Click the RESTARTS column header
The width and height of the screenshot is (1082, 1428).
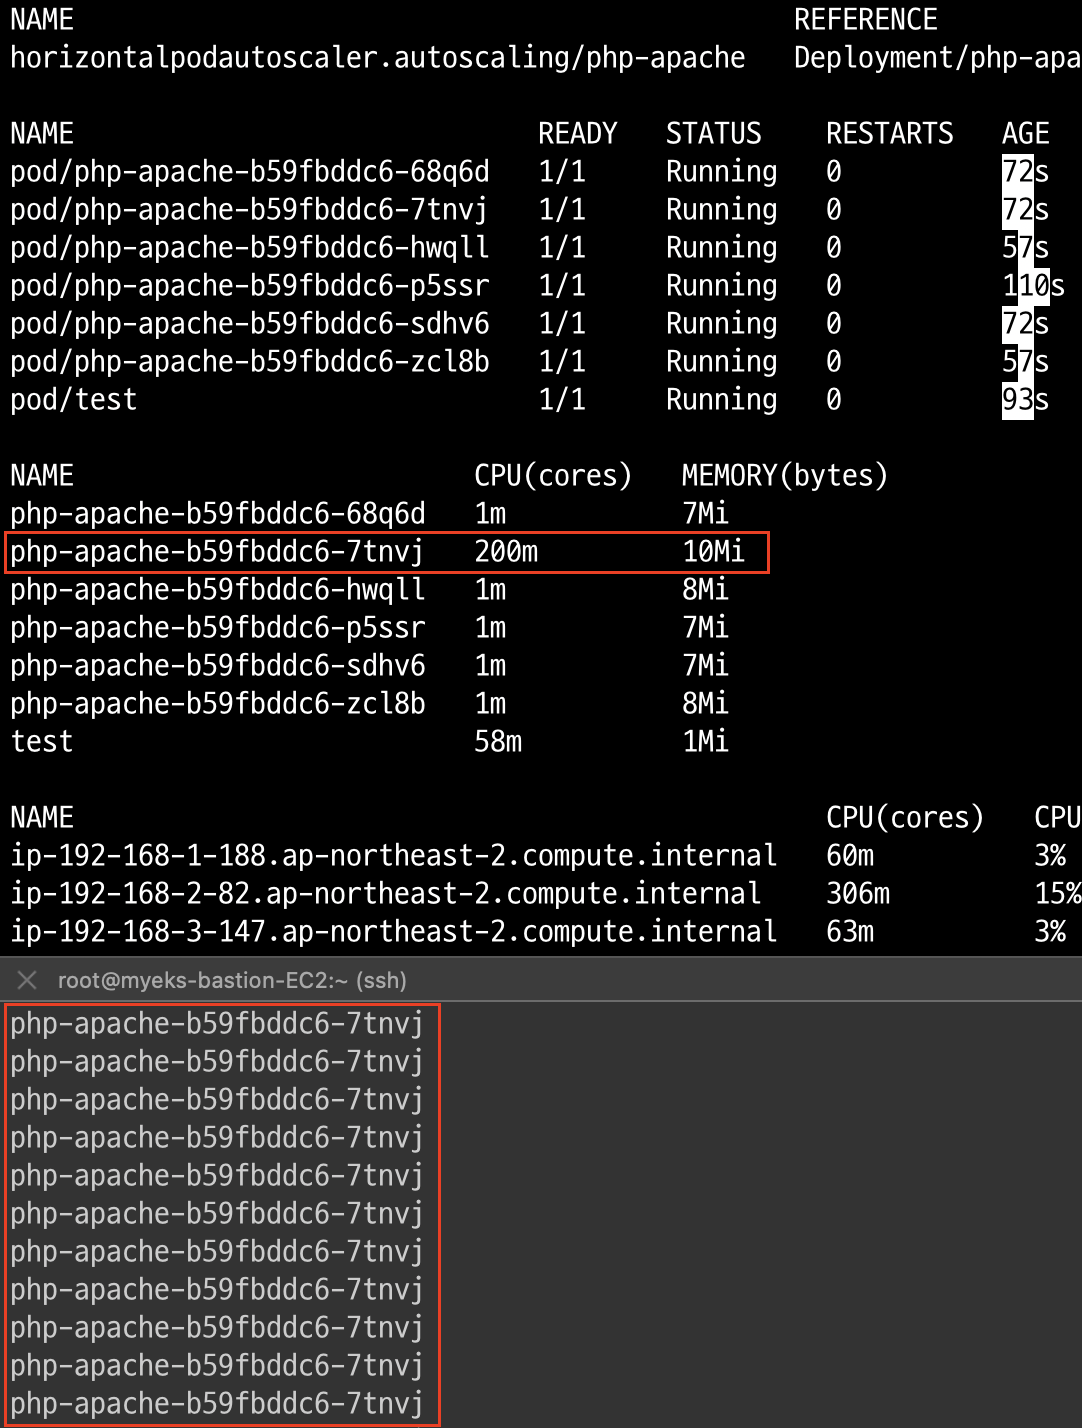click(x=890, y=134)
